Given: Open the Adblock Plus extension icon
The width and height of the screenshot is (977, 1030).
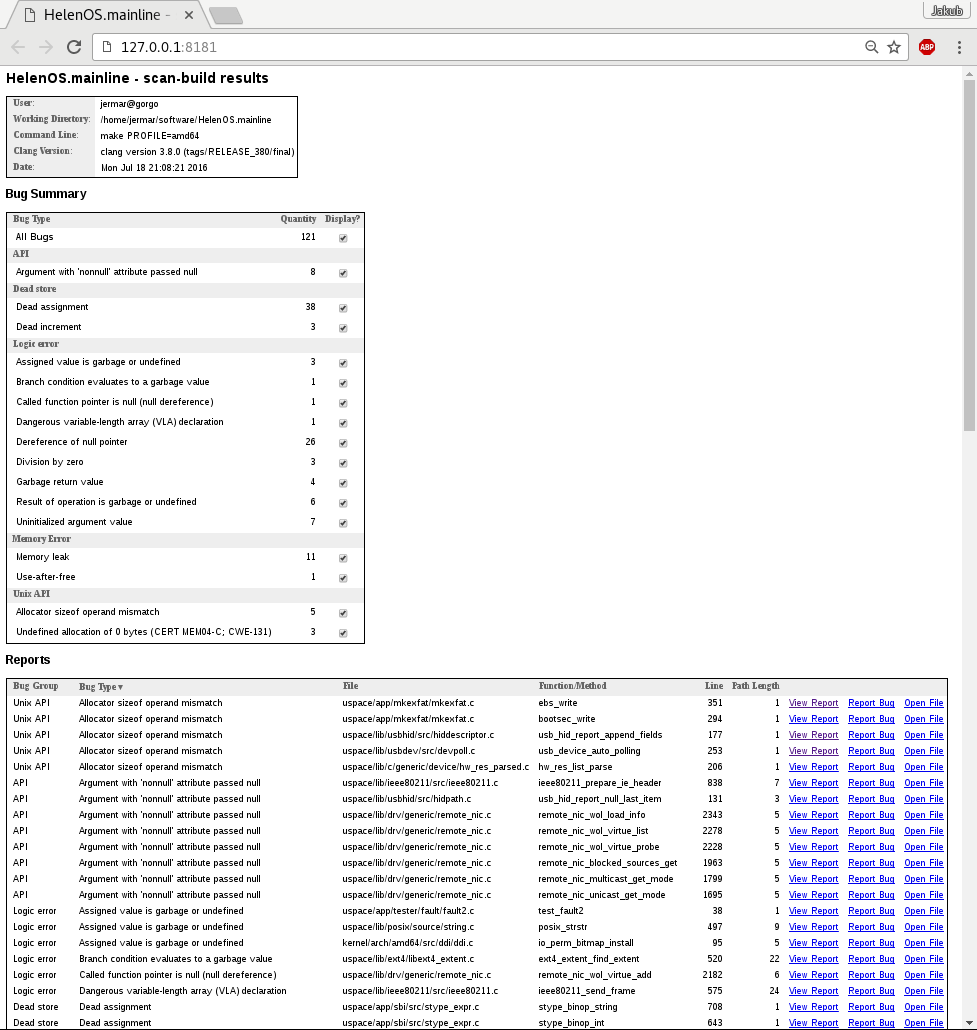Looking at the screenshot, I should 926,46.
